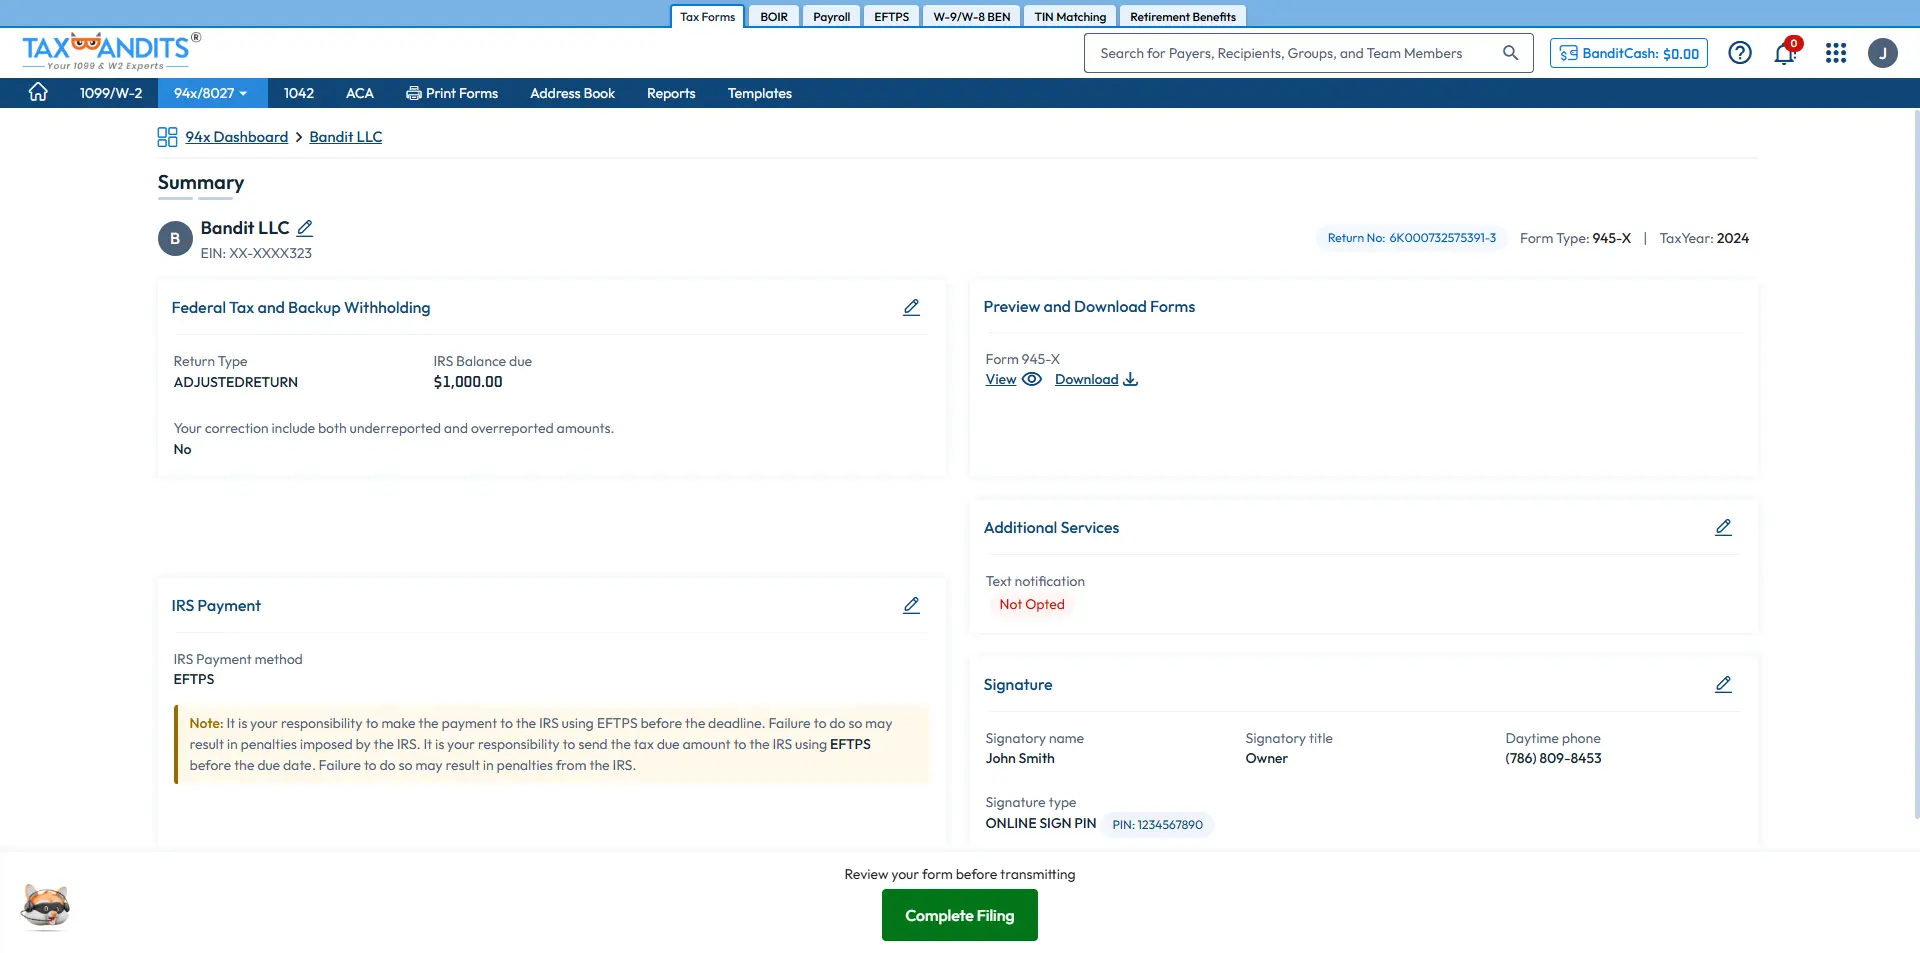1920x953 pixels.
Task: Click the search magnifier icon
Action: [1510, 53]
